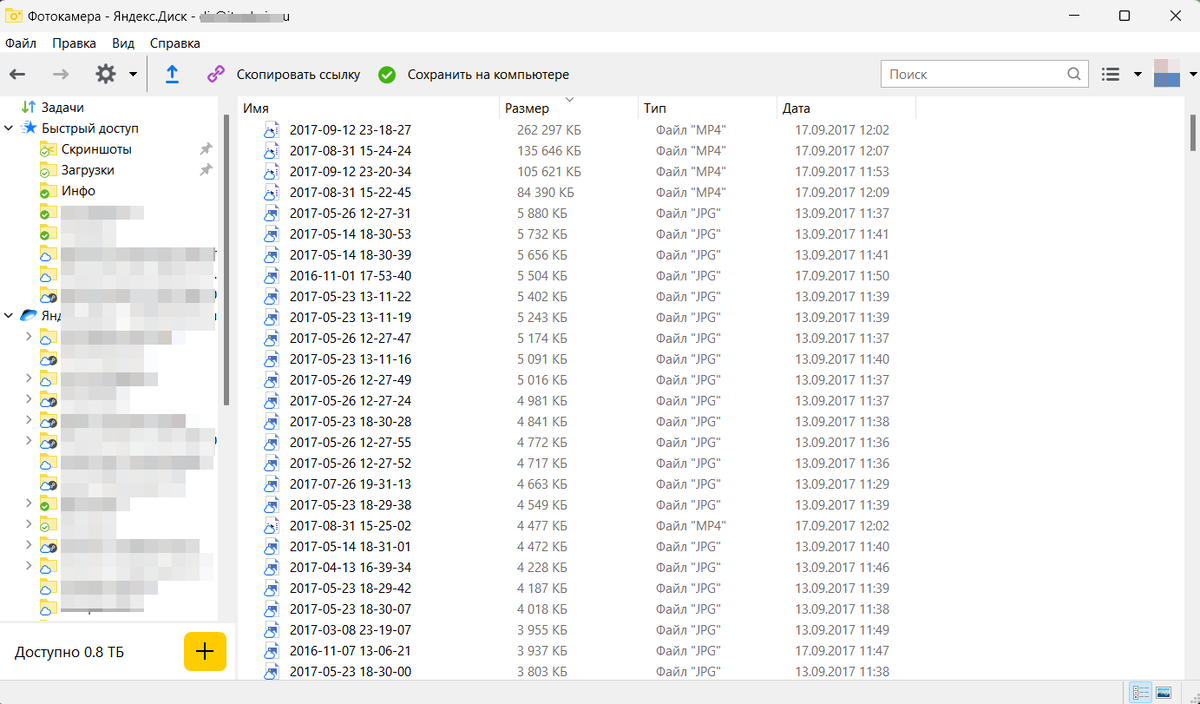Open the Правка menu
The width and height of the screenshot is (1200, 704).
pos(74,43)
